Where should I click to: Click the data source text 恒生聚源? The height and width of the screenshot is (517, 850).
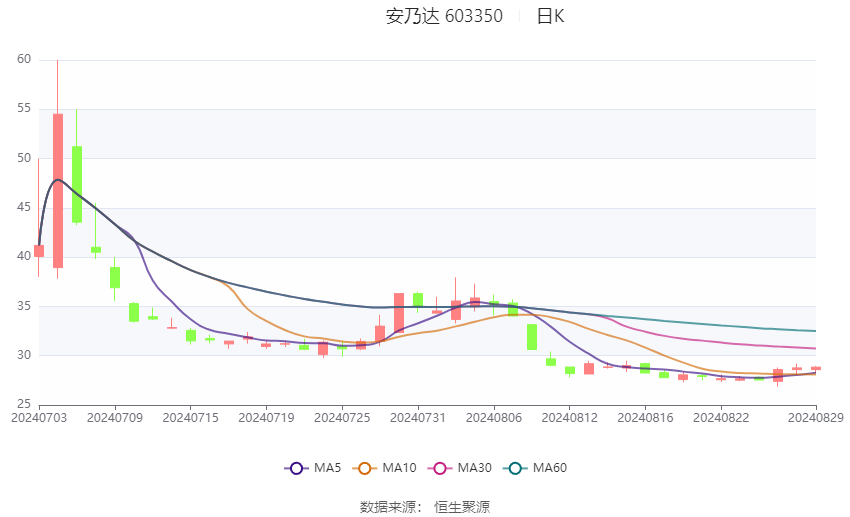tap(462, 507)
